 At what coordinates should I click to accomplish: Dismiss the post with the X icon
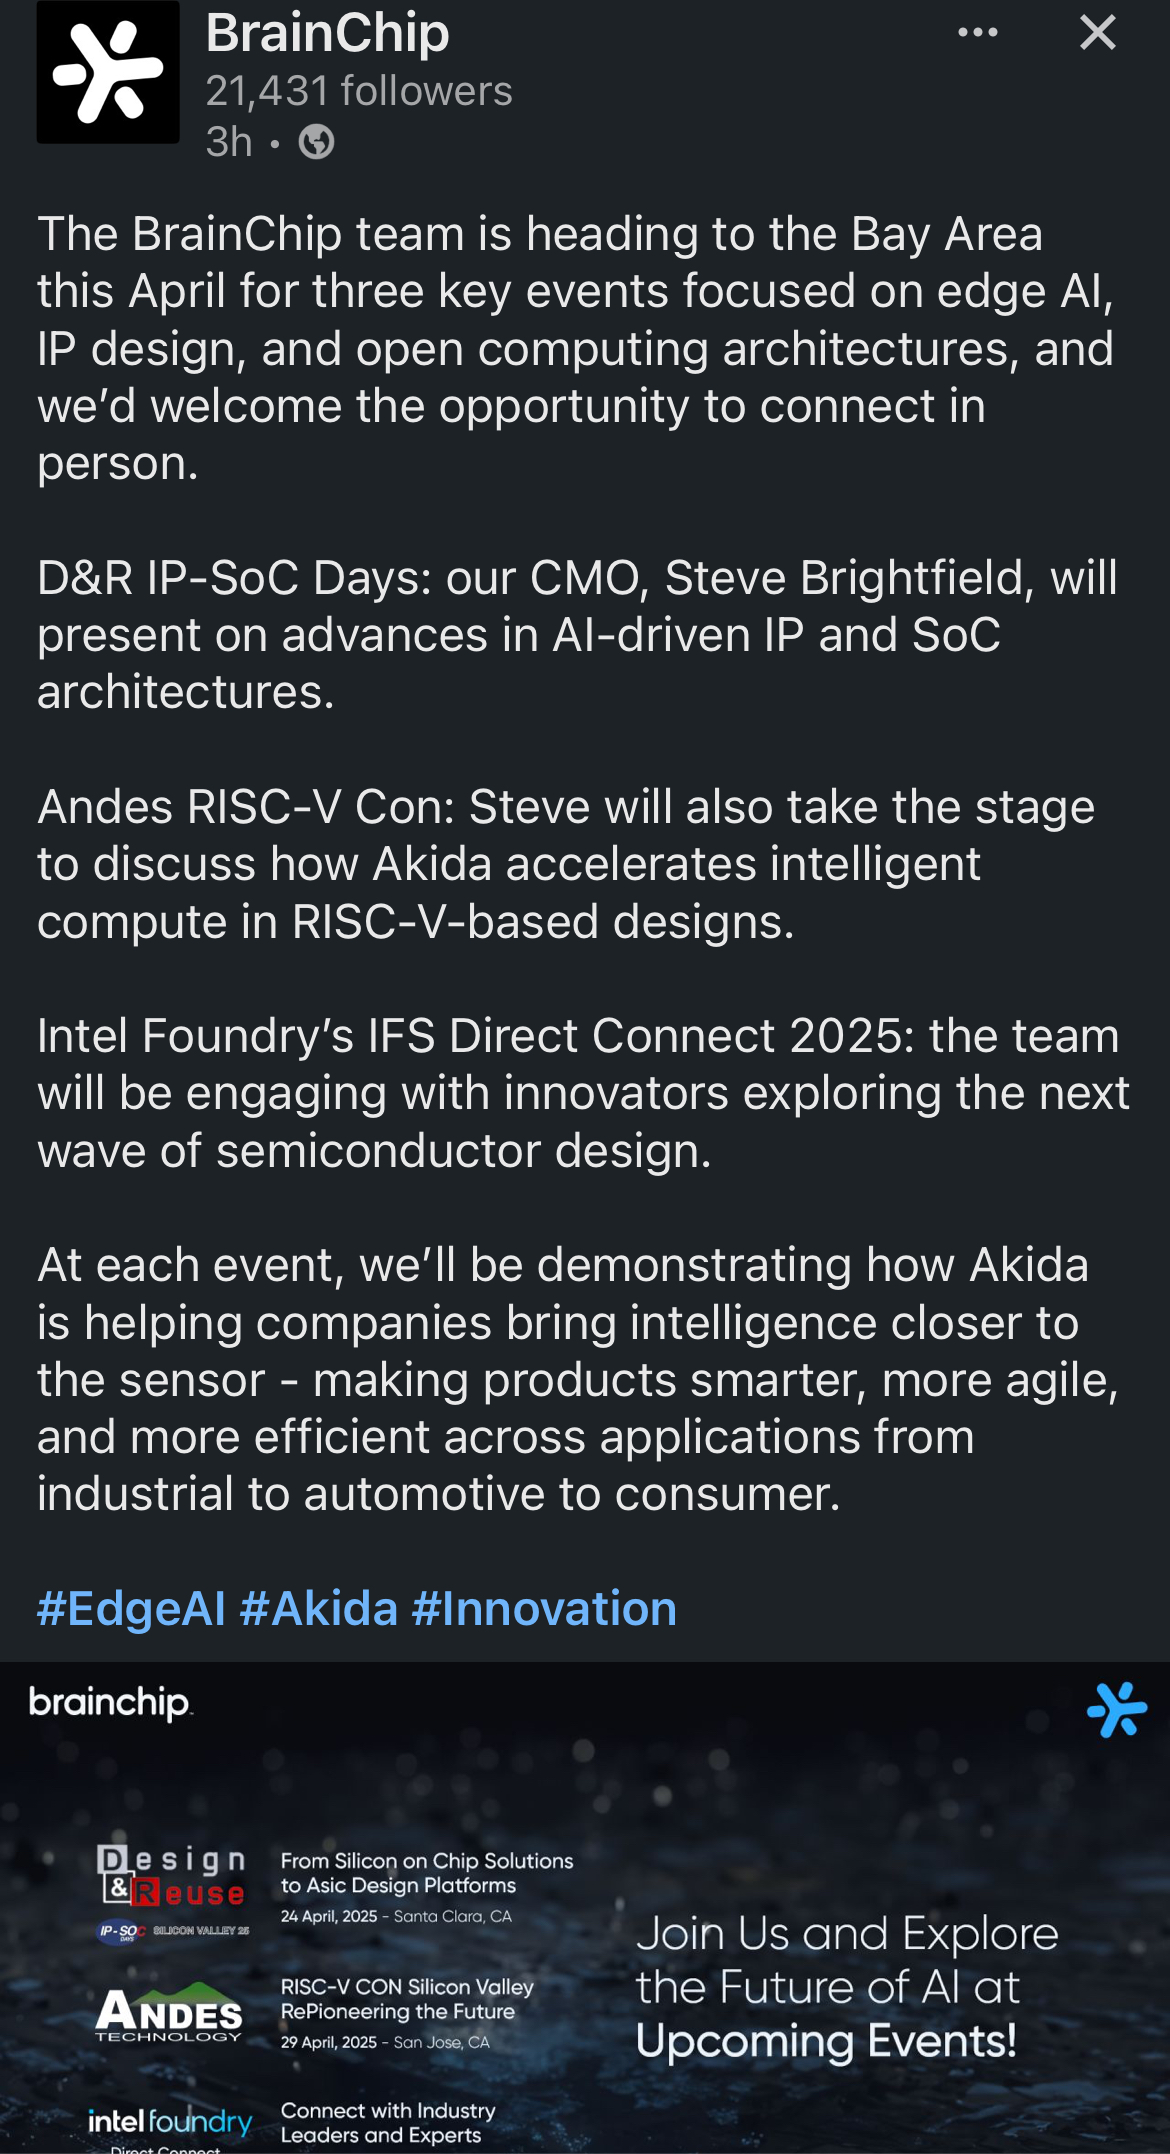(x=1097, y=33)
